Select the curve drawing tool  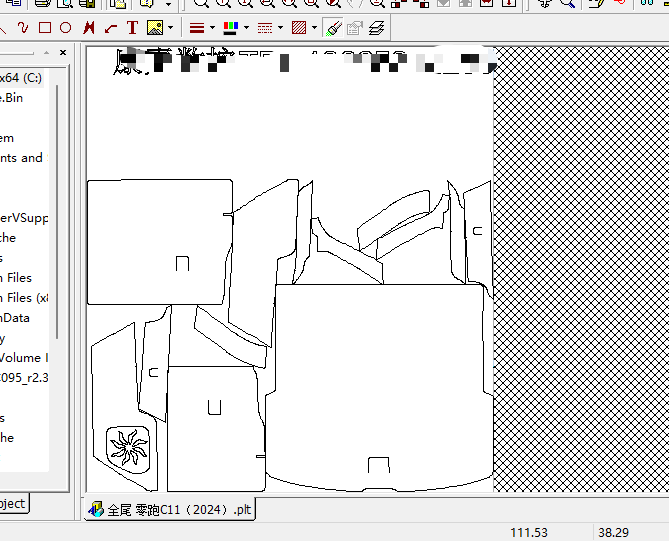22,28
